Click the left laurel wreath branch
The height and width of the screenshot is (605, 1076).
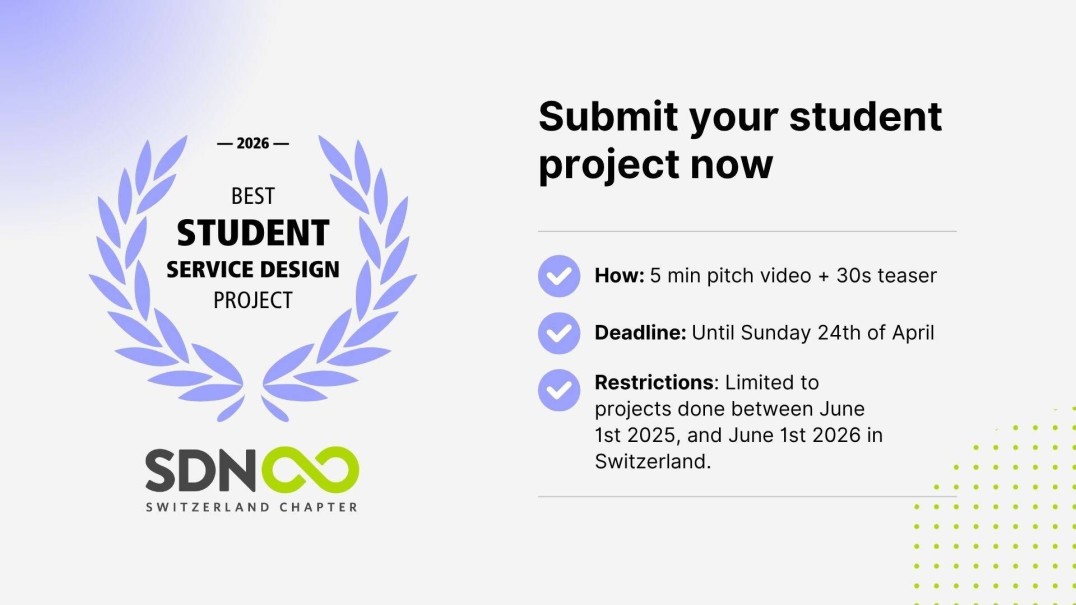150,290
